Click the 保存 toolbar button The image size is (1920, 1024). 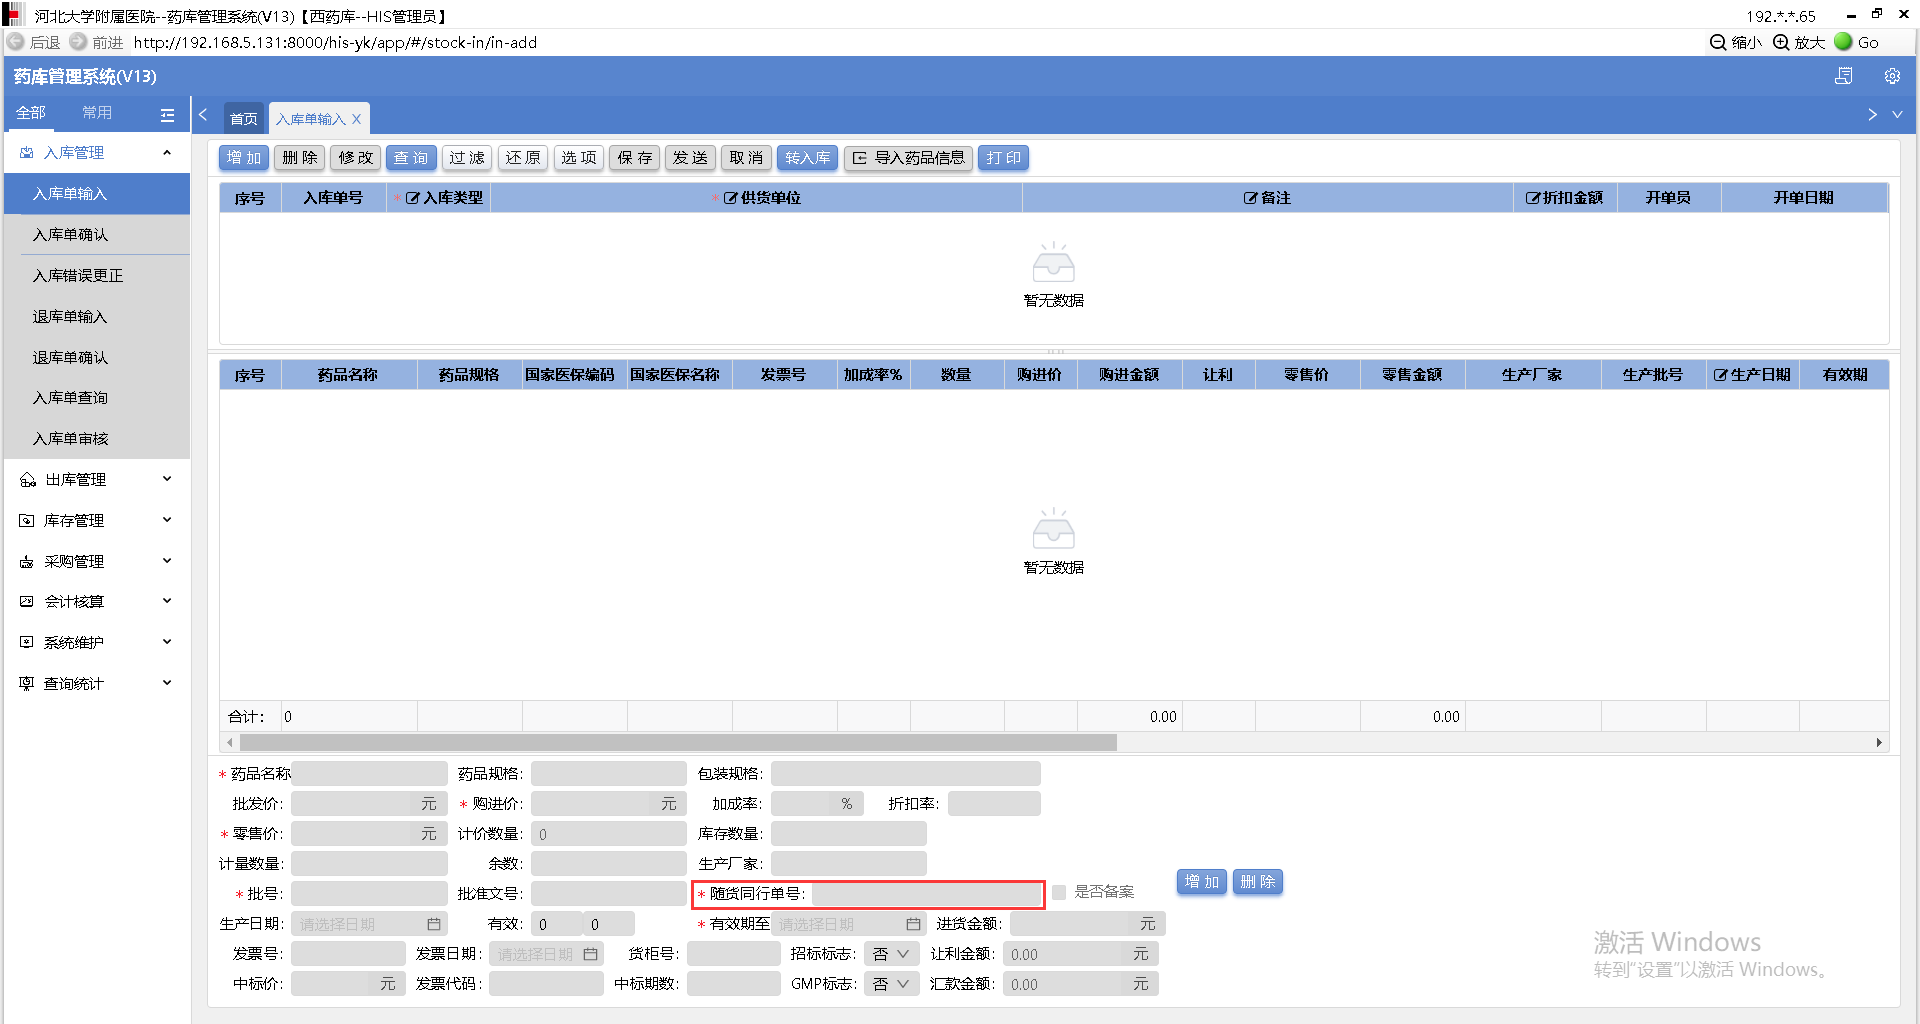point(635,158)
